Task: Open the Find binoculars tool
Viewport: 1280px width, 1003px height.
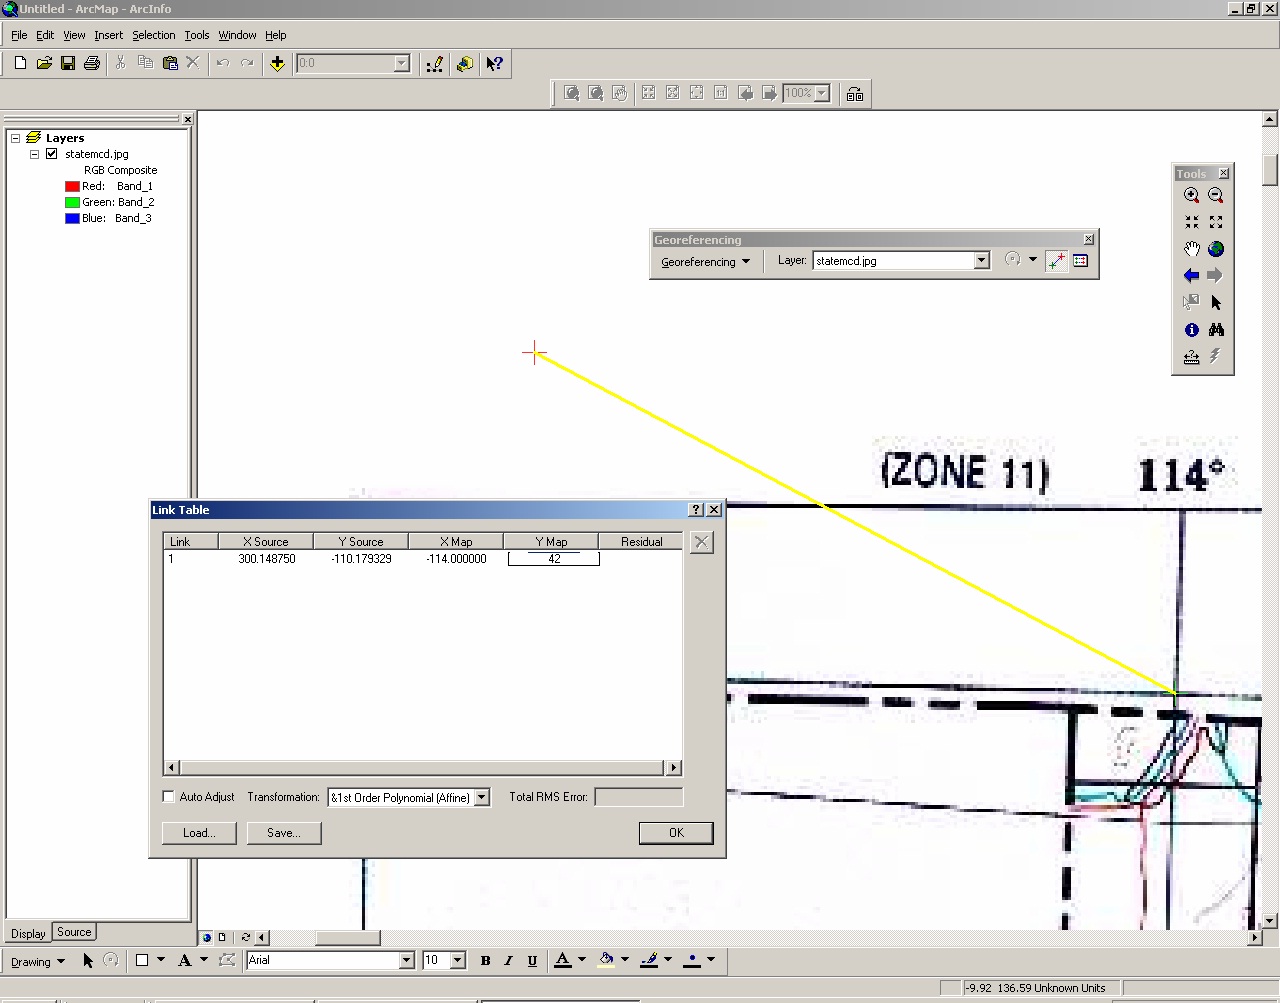Action: pyautogui.click(x=1216, y=329)
